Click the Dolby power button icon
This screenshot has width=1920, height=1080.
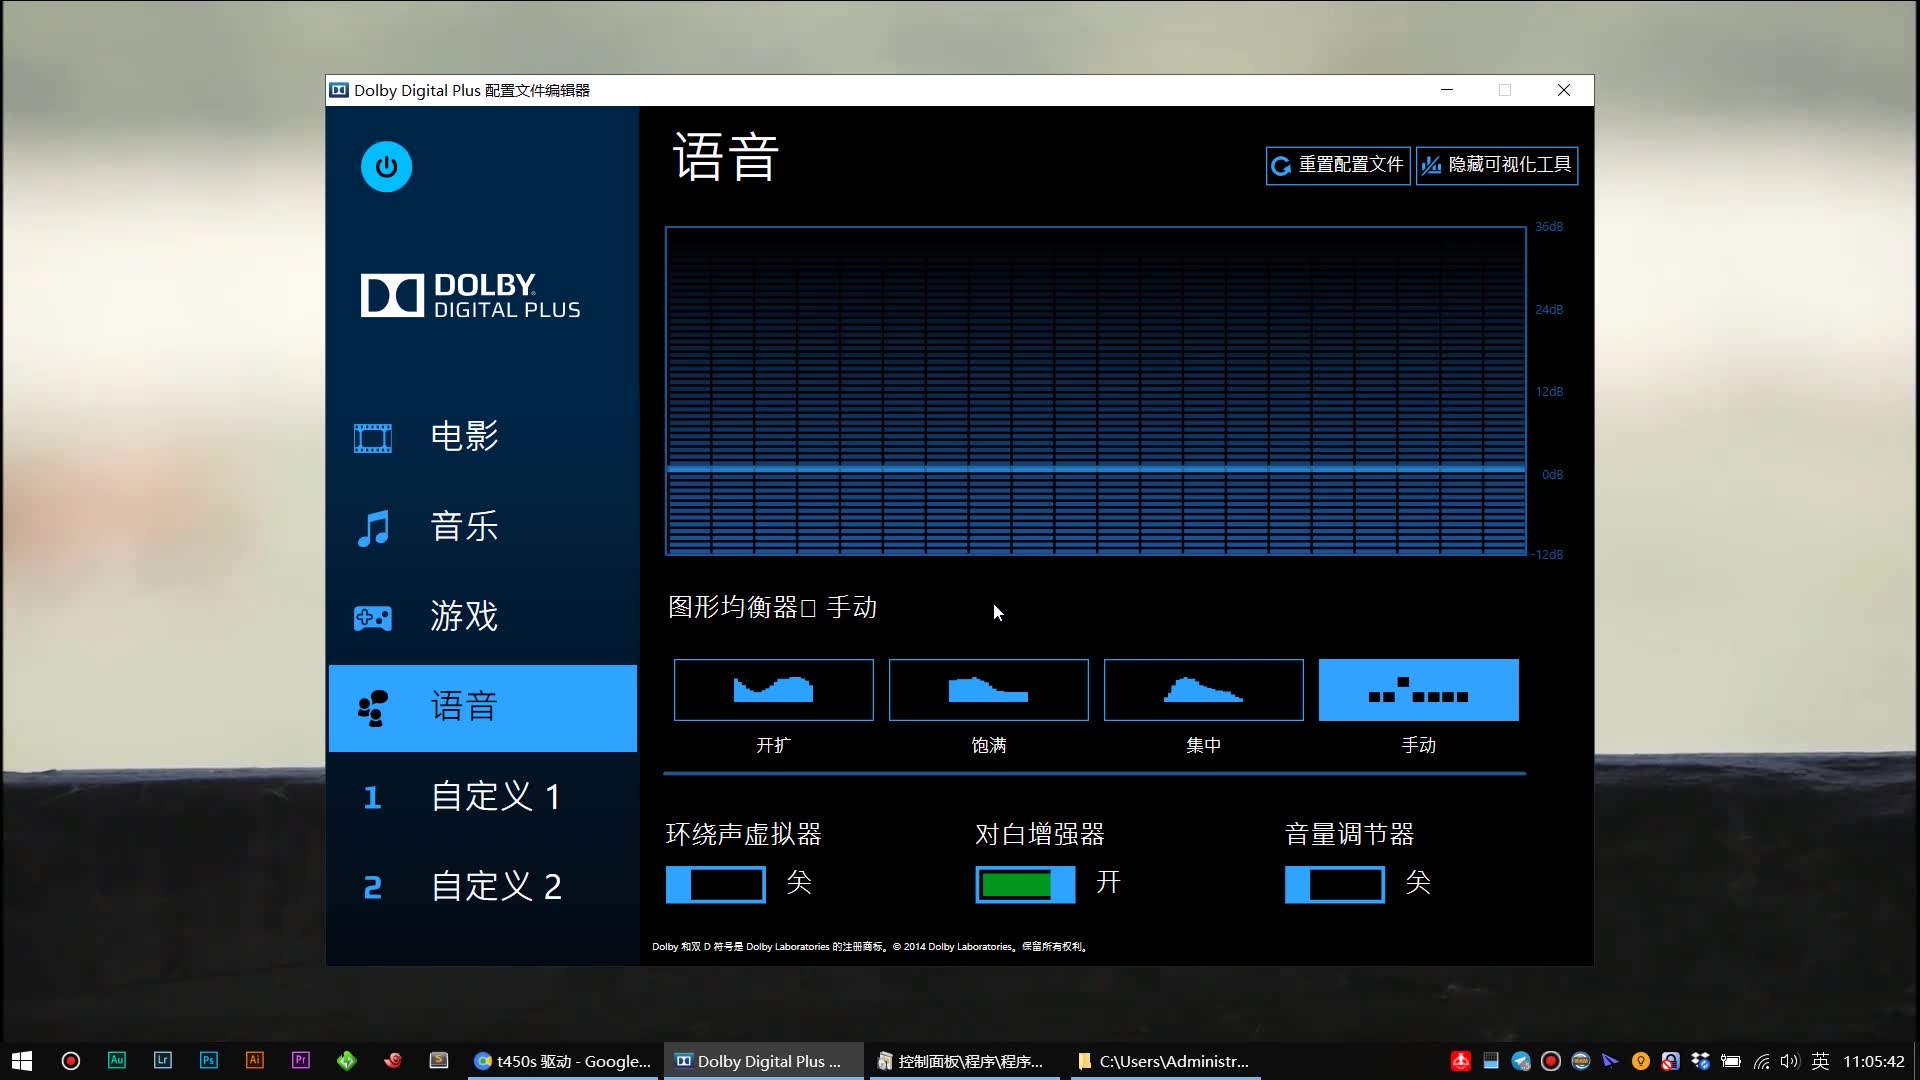pos(386,167)
